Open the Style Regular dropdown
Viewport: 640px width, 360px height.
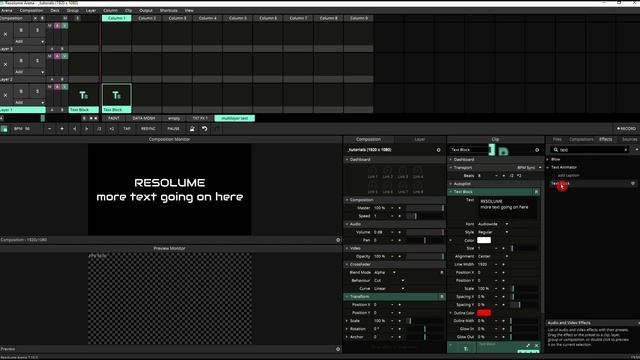pos(493,232)
